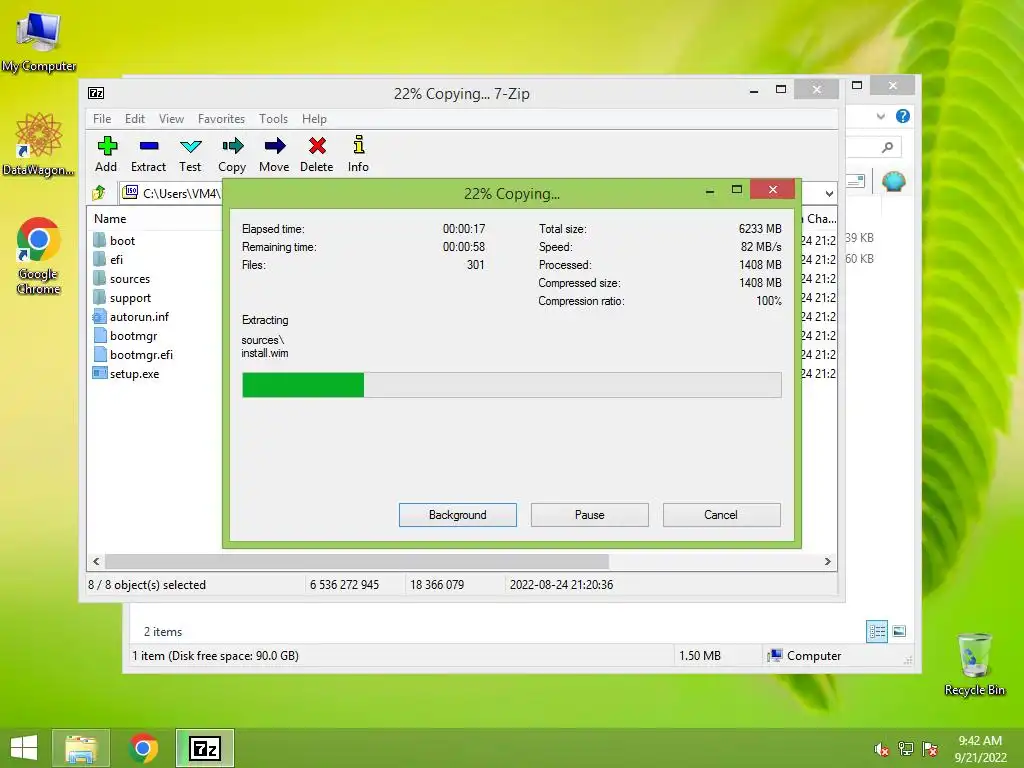
Task: Click the muted volume tray icon
Action: point(881,750)
